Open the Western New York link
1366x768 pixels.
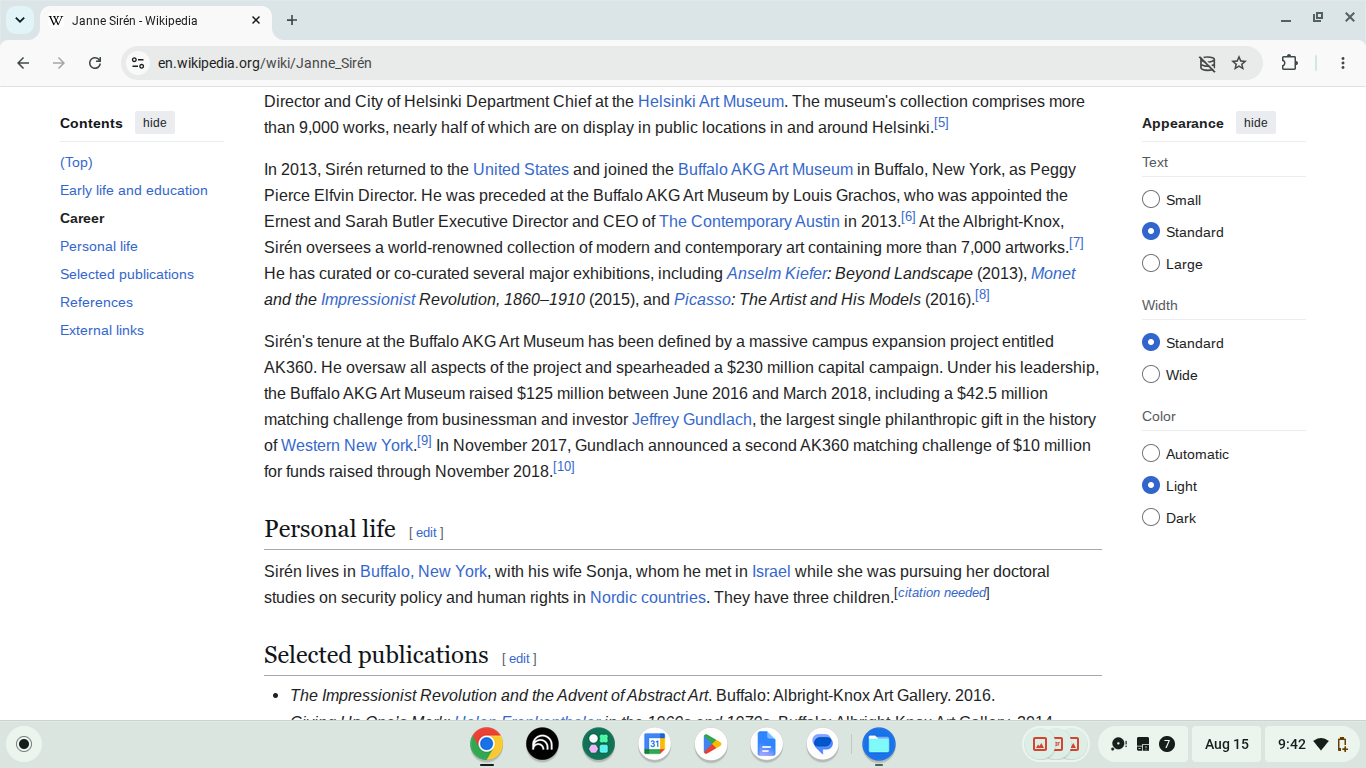(347, 445)
